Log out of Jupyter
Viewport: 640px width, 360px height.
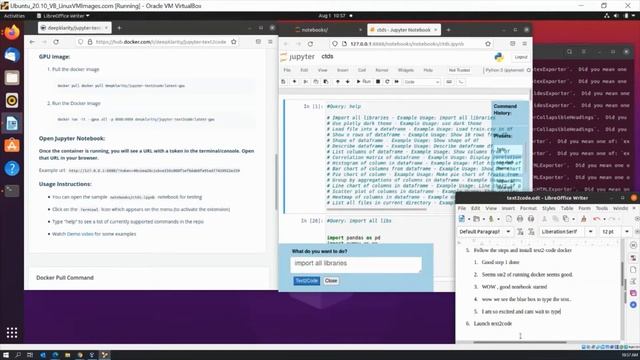click(521, 57)
